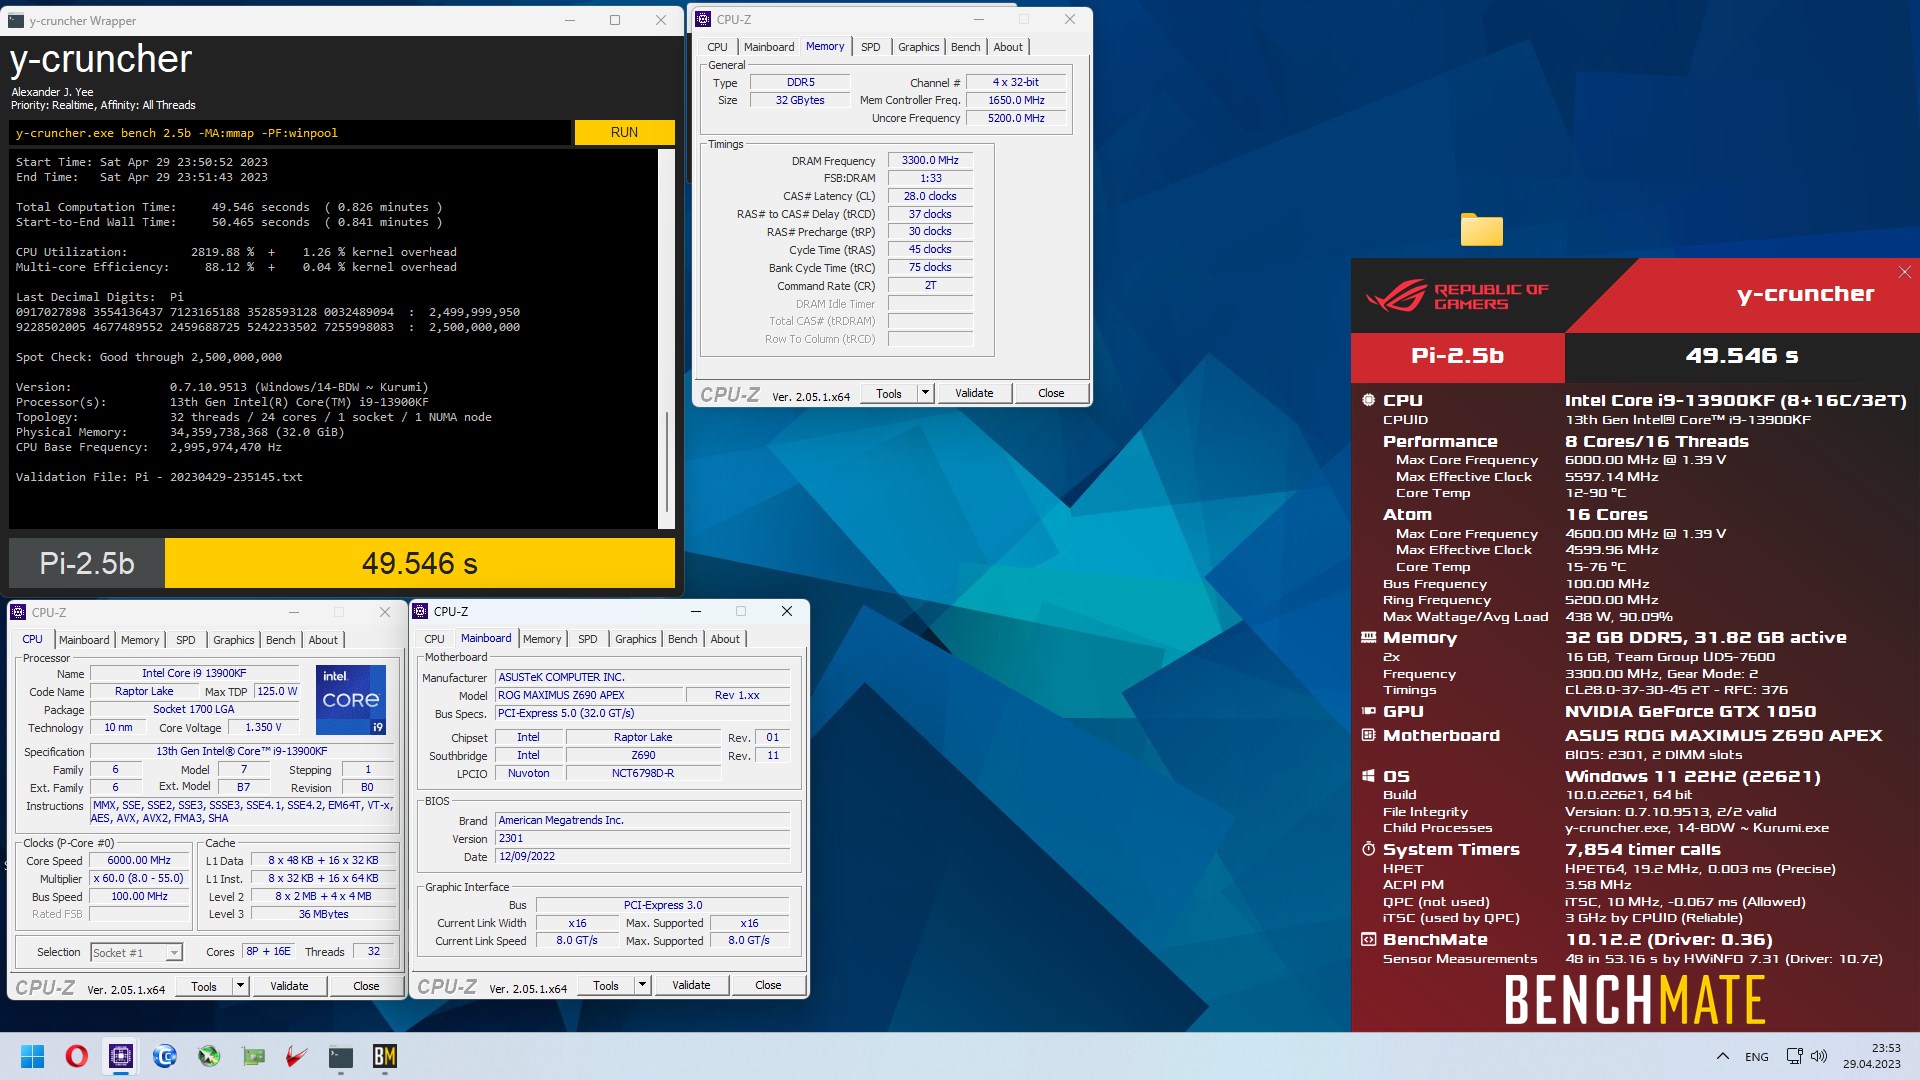
Task: Launch Opera browser from the taskbar
Action: 77,1056
